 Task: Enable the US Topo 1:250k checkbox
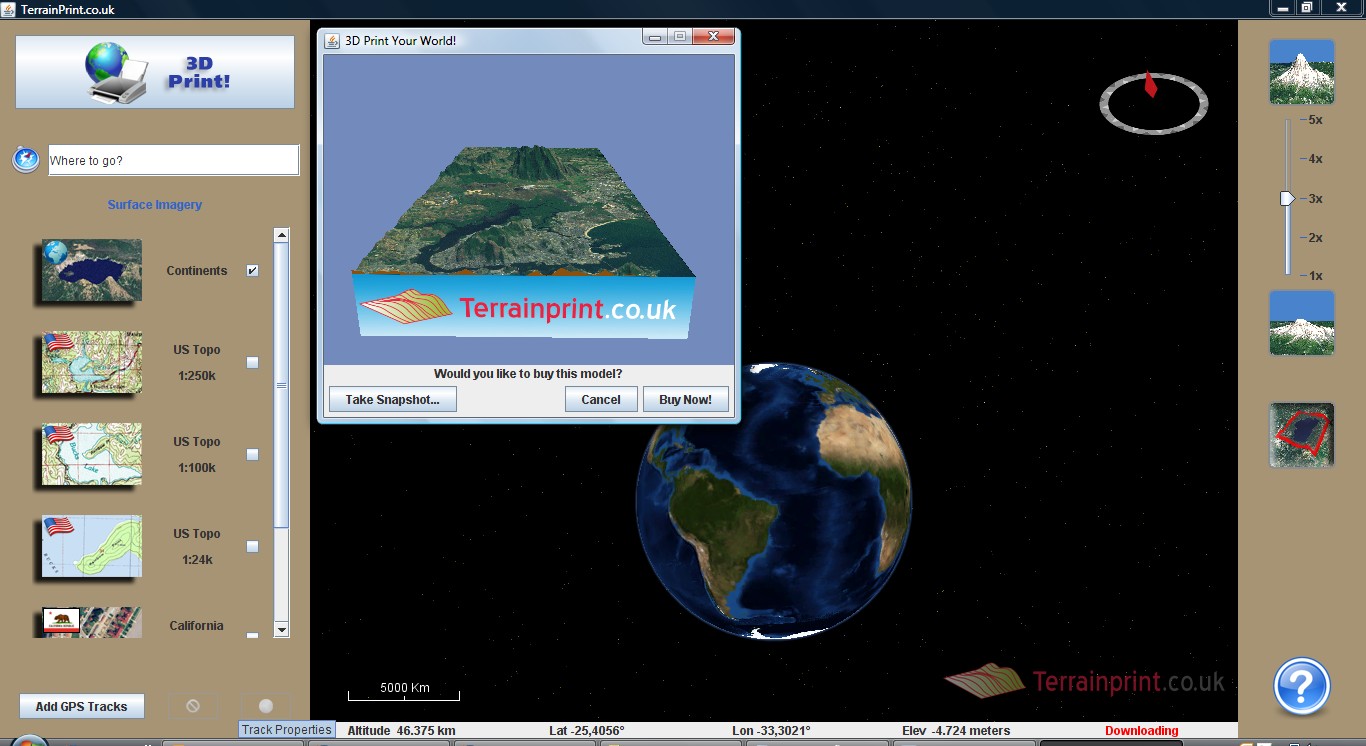(252, 363)
